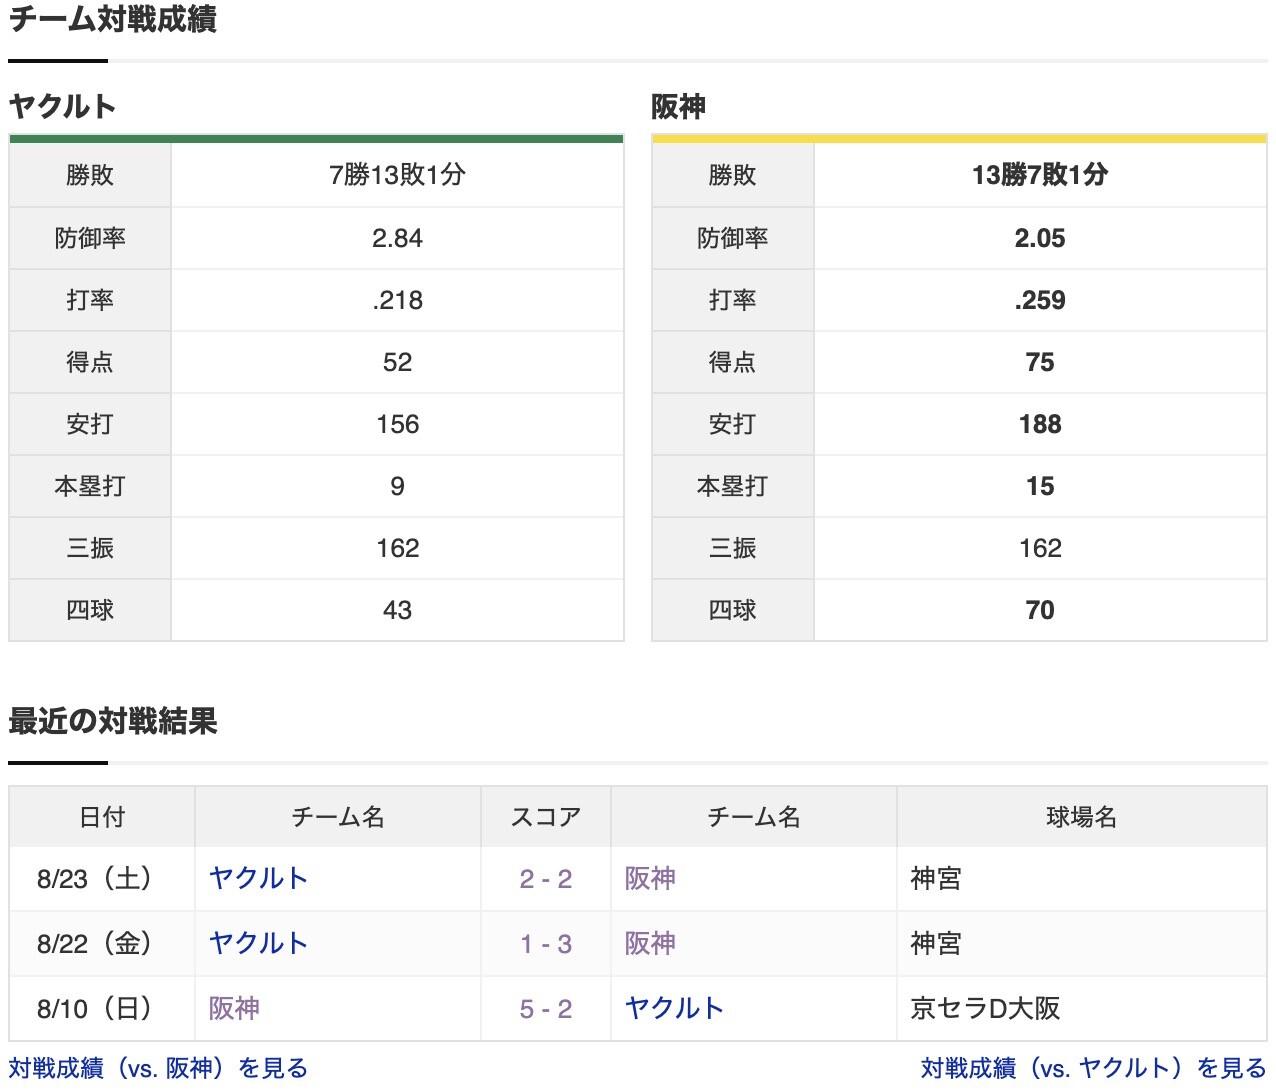Click 京セラD大阪 venue cell
1276x1092 pixels.
[x=985, y=1008]
